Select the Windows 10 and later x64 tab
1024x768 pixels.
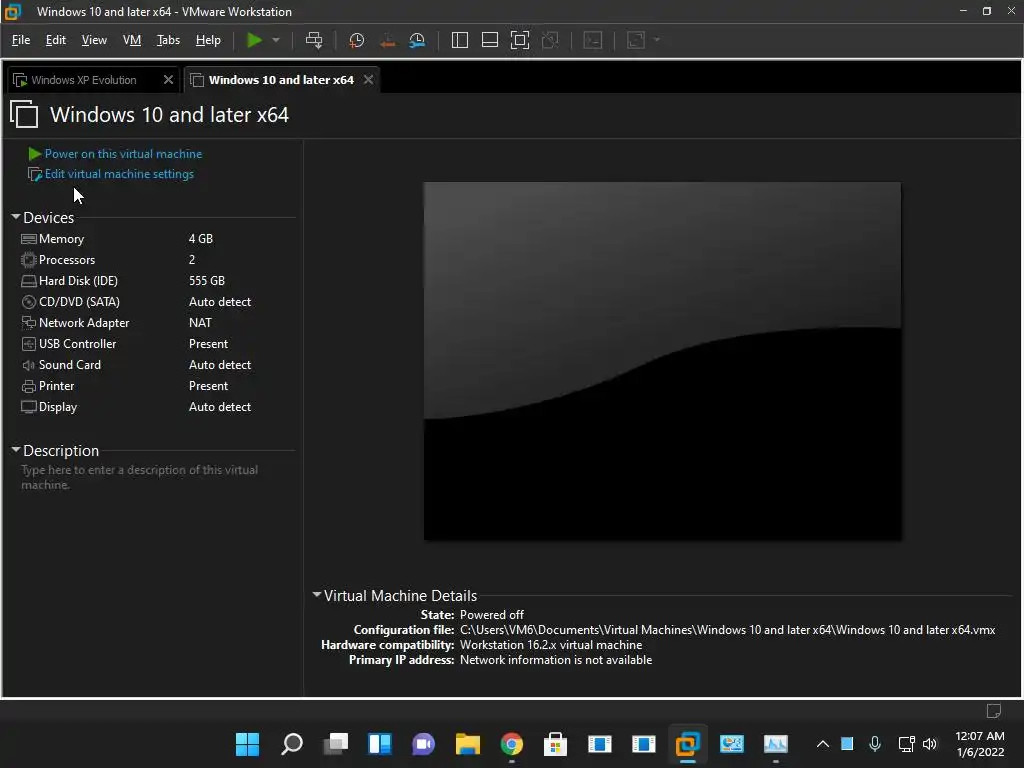coord(281,80)
